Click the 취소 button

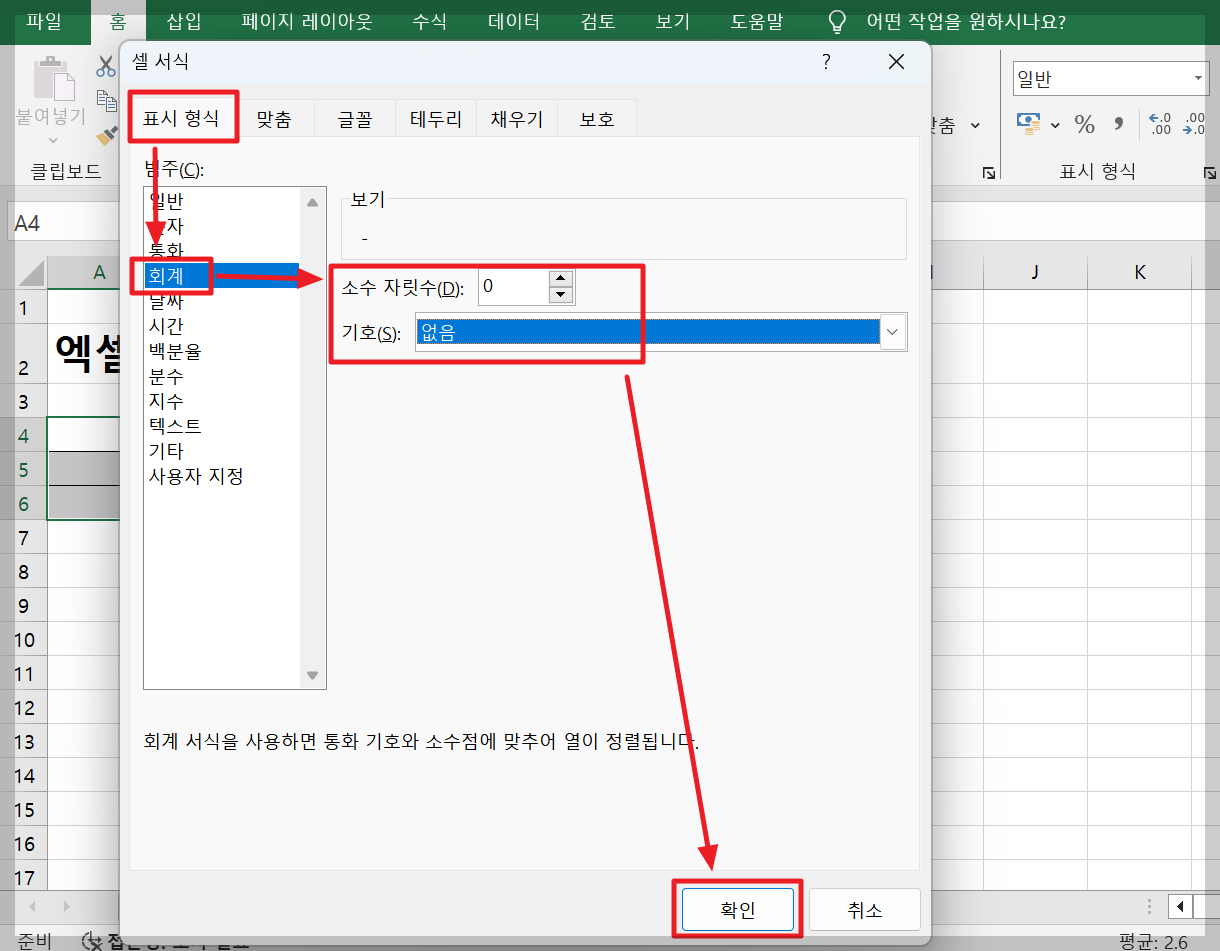tap(864, 909)
